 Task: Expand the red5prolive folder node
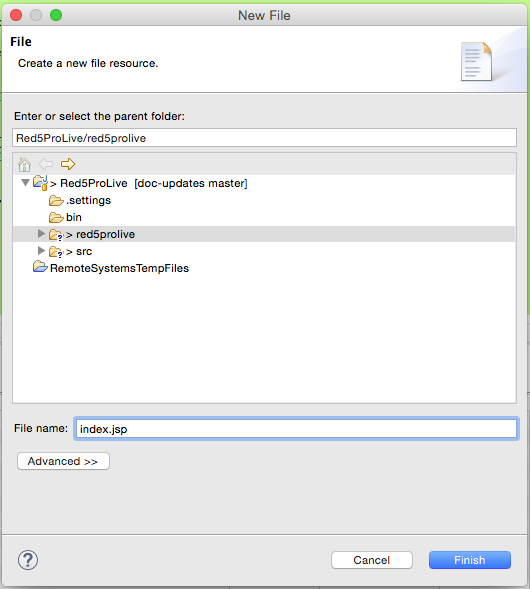41,234
